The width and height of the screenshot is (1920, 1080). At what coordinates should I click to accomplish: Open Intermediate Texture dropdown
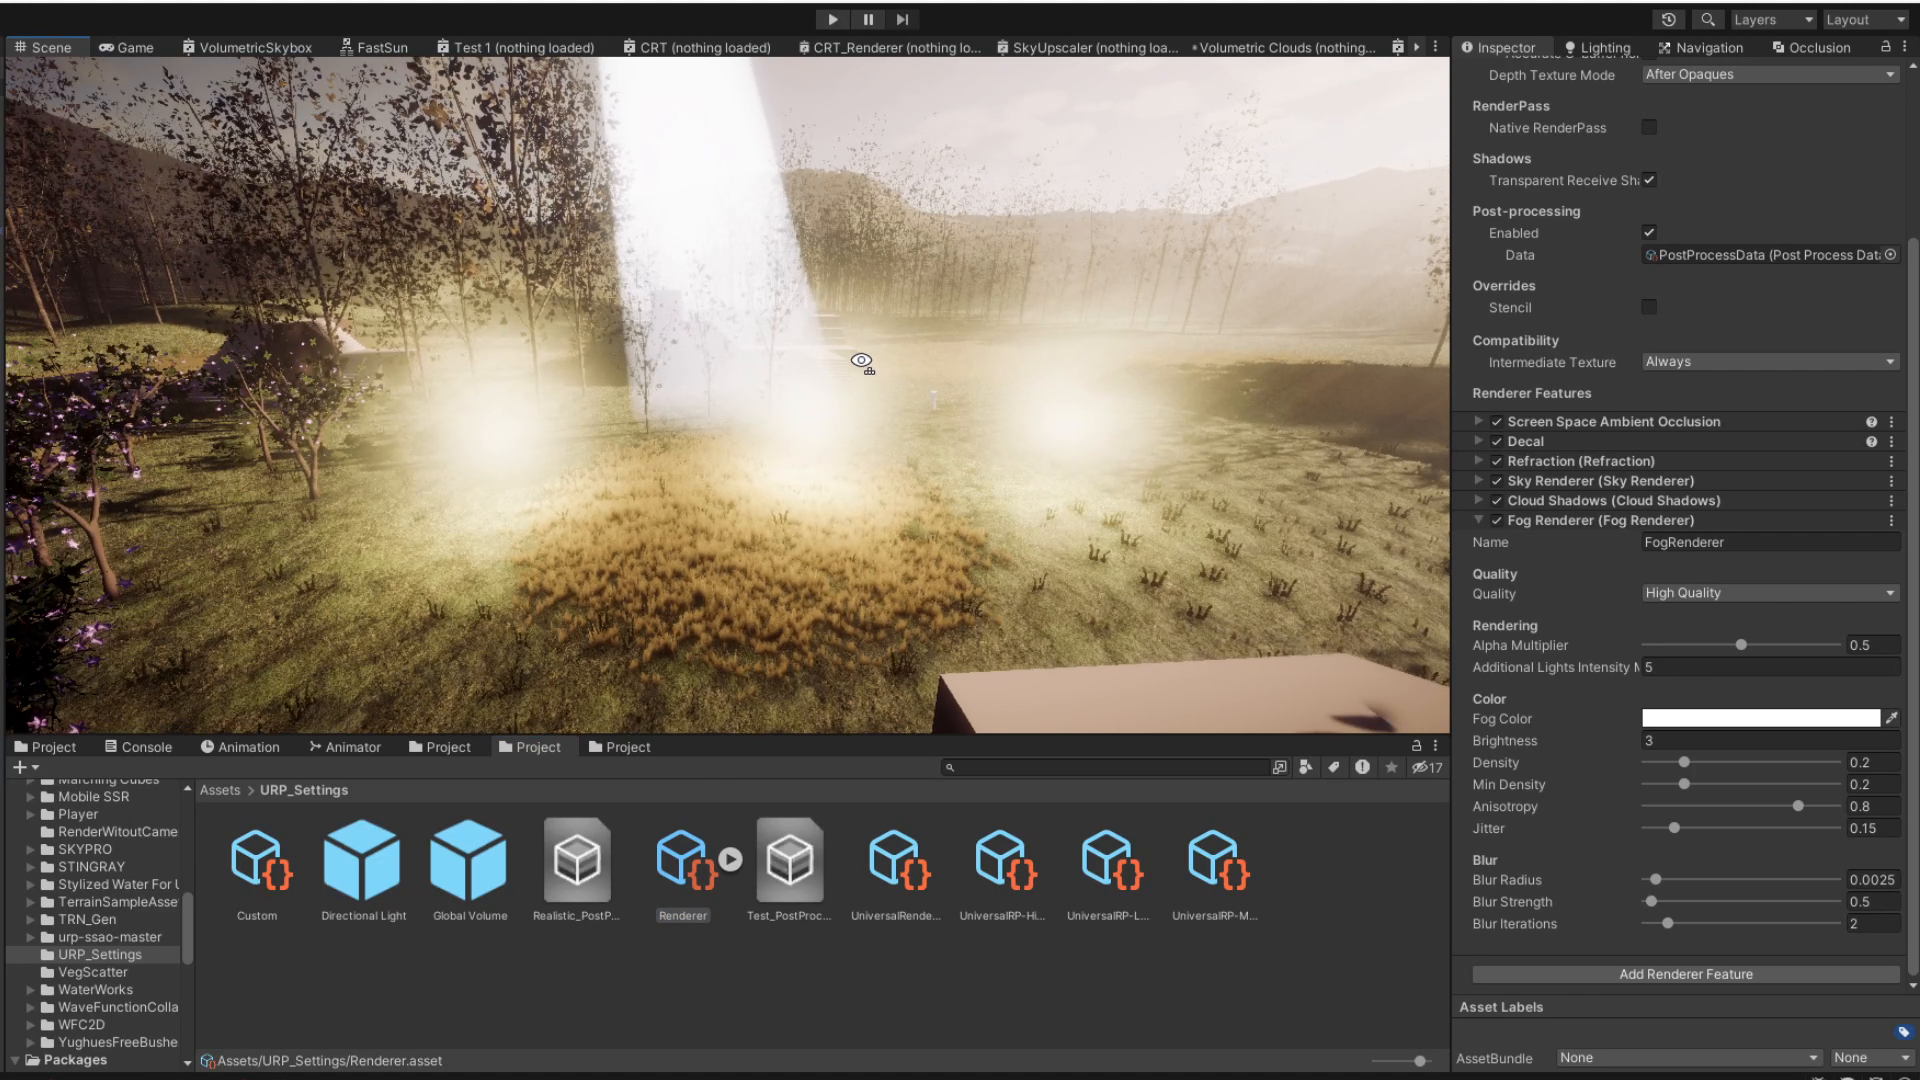pyautogui.click(x=1770, y=362)
